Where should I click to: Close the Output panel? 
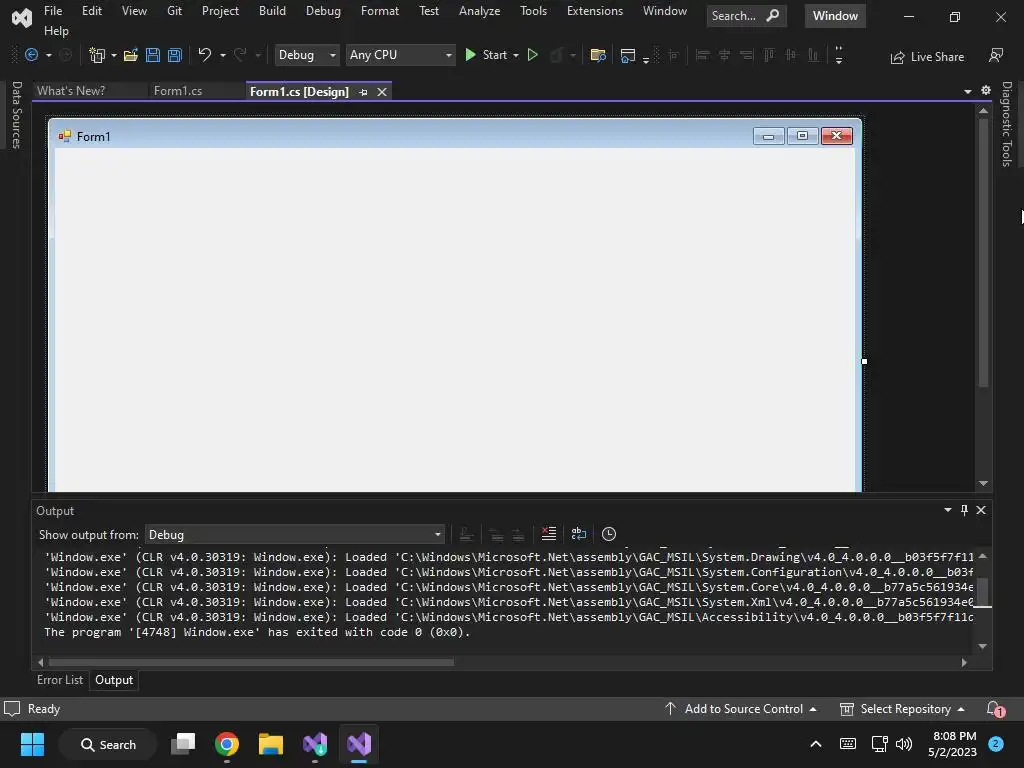click(x=981, y=510)
